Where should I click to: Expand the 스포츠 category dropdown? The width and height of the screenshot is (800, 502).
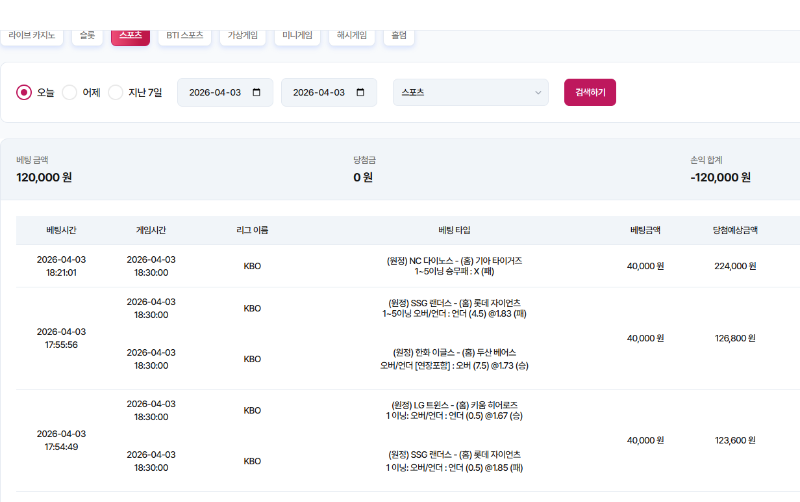click(470, 93)
